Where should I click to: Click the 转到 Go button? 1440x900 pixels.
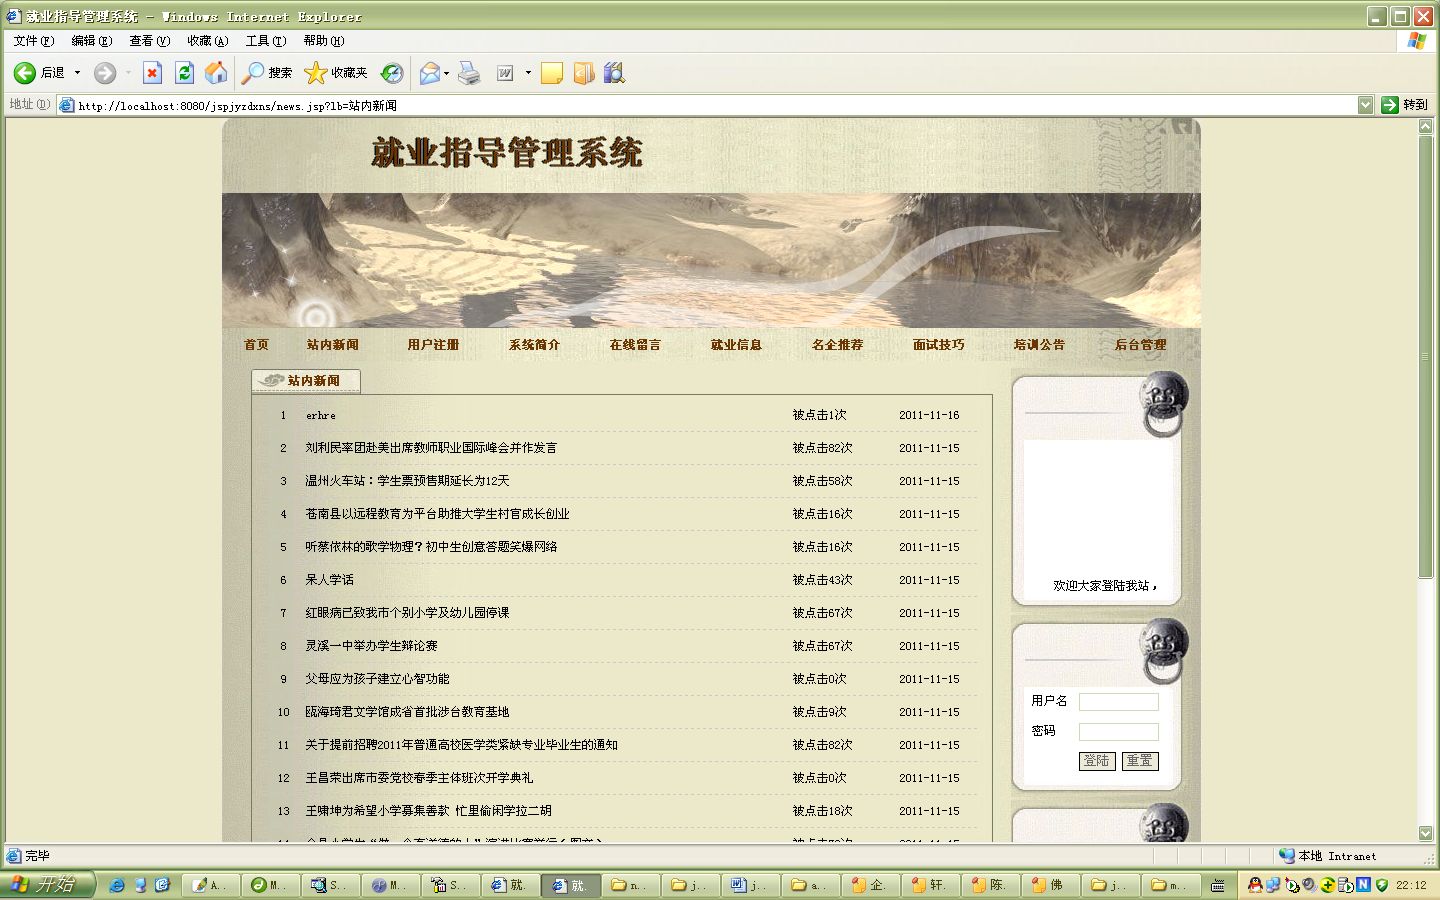[x=1404, y=105]
